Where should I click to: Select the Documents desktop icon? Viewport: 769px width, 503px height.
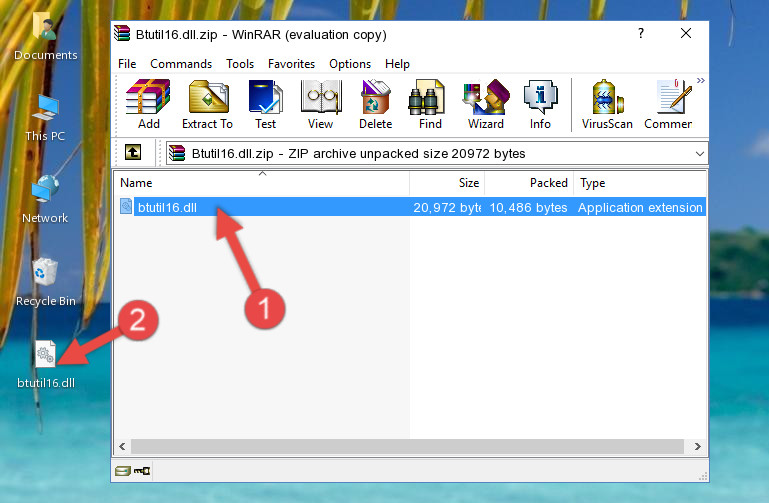[x=45, y=37]
